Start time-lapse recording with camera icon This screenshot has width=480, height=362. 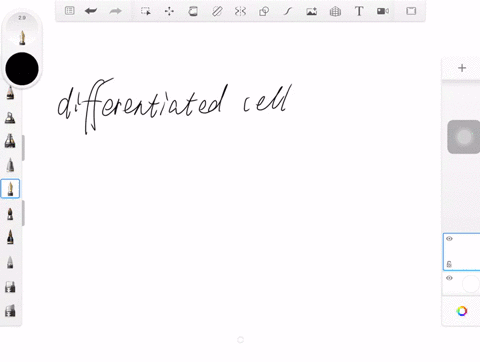pos(383,11)
